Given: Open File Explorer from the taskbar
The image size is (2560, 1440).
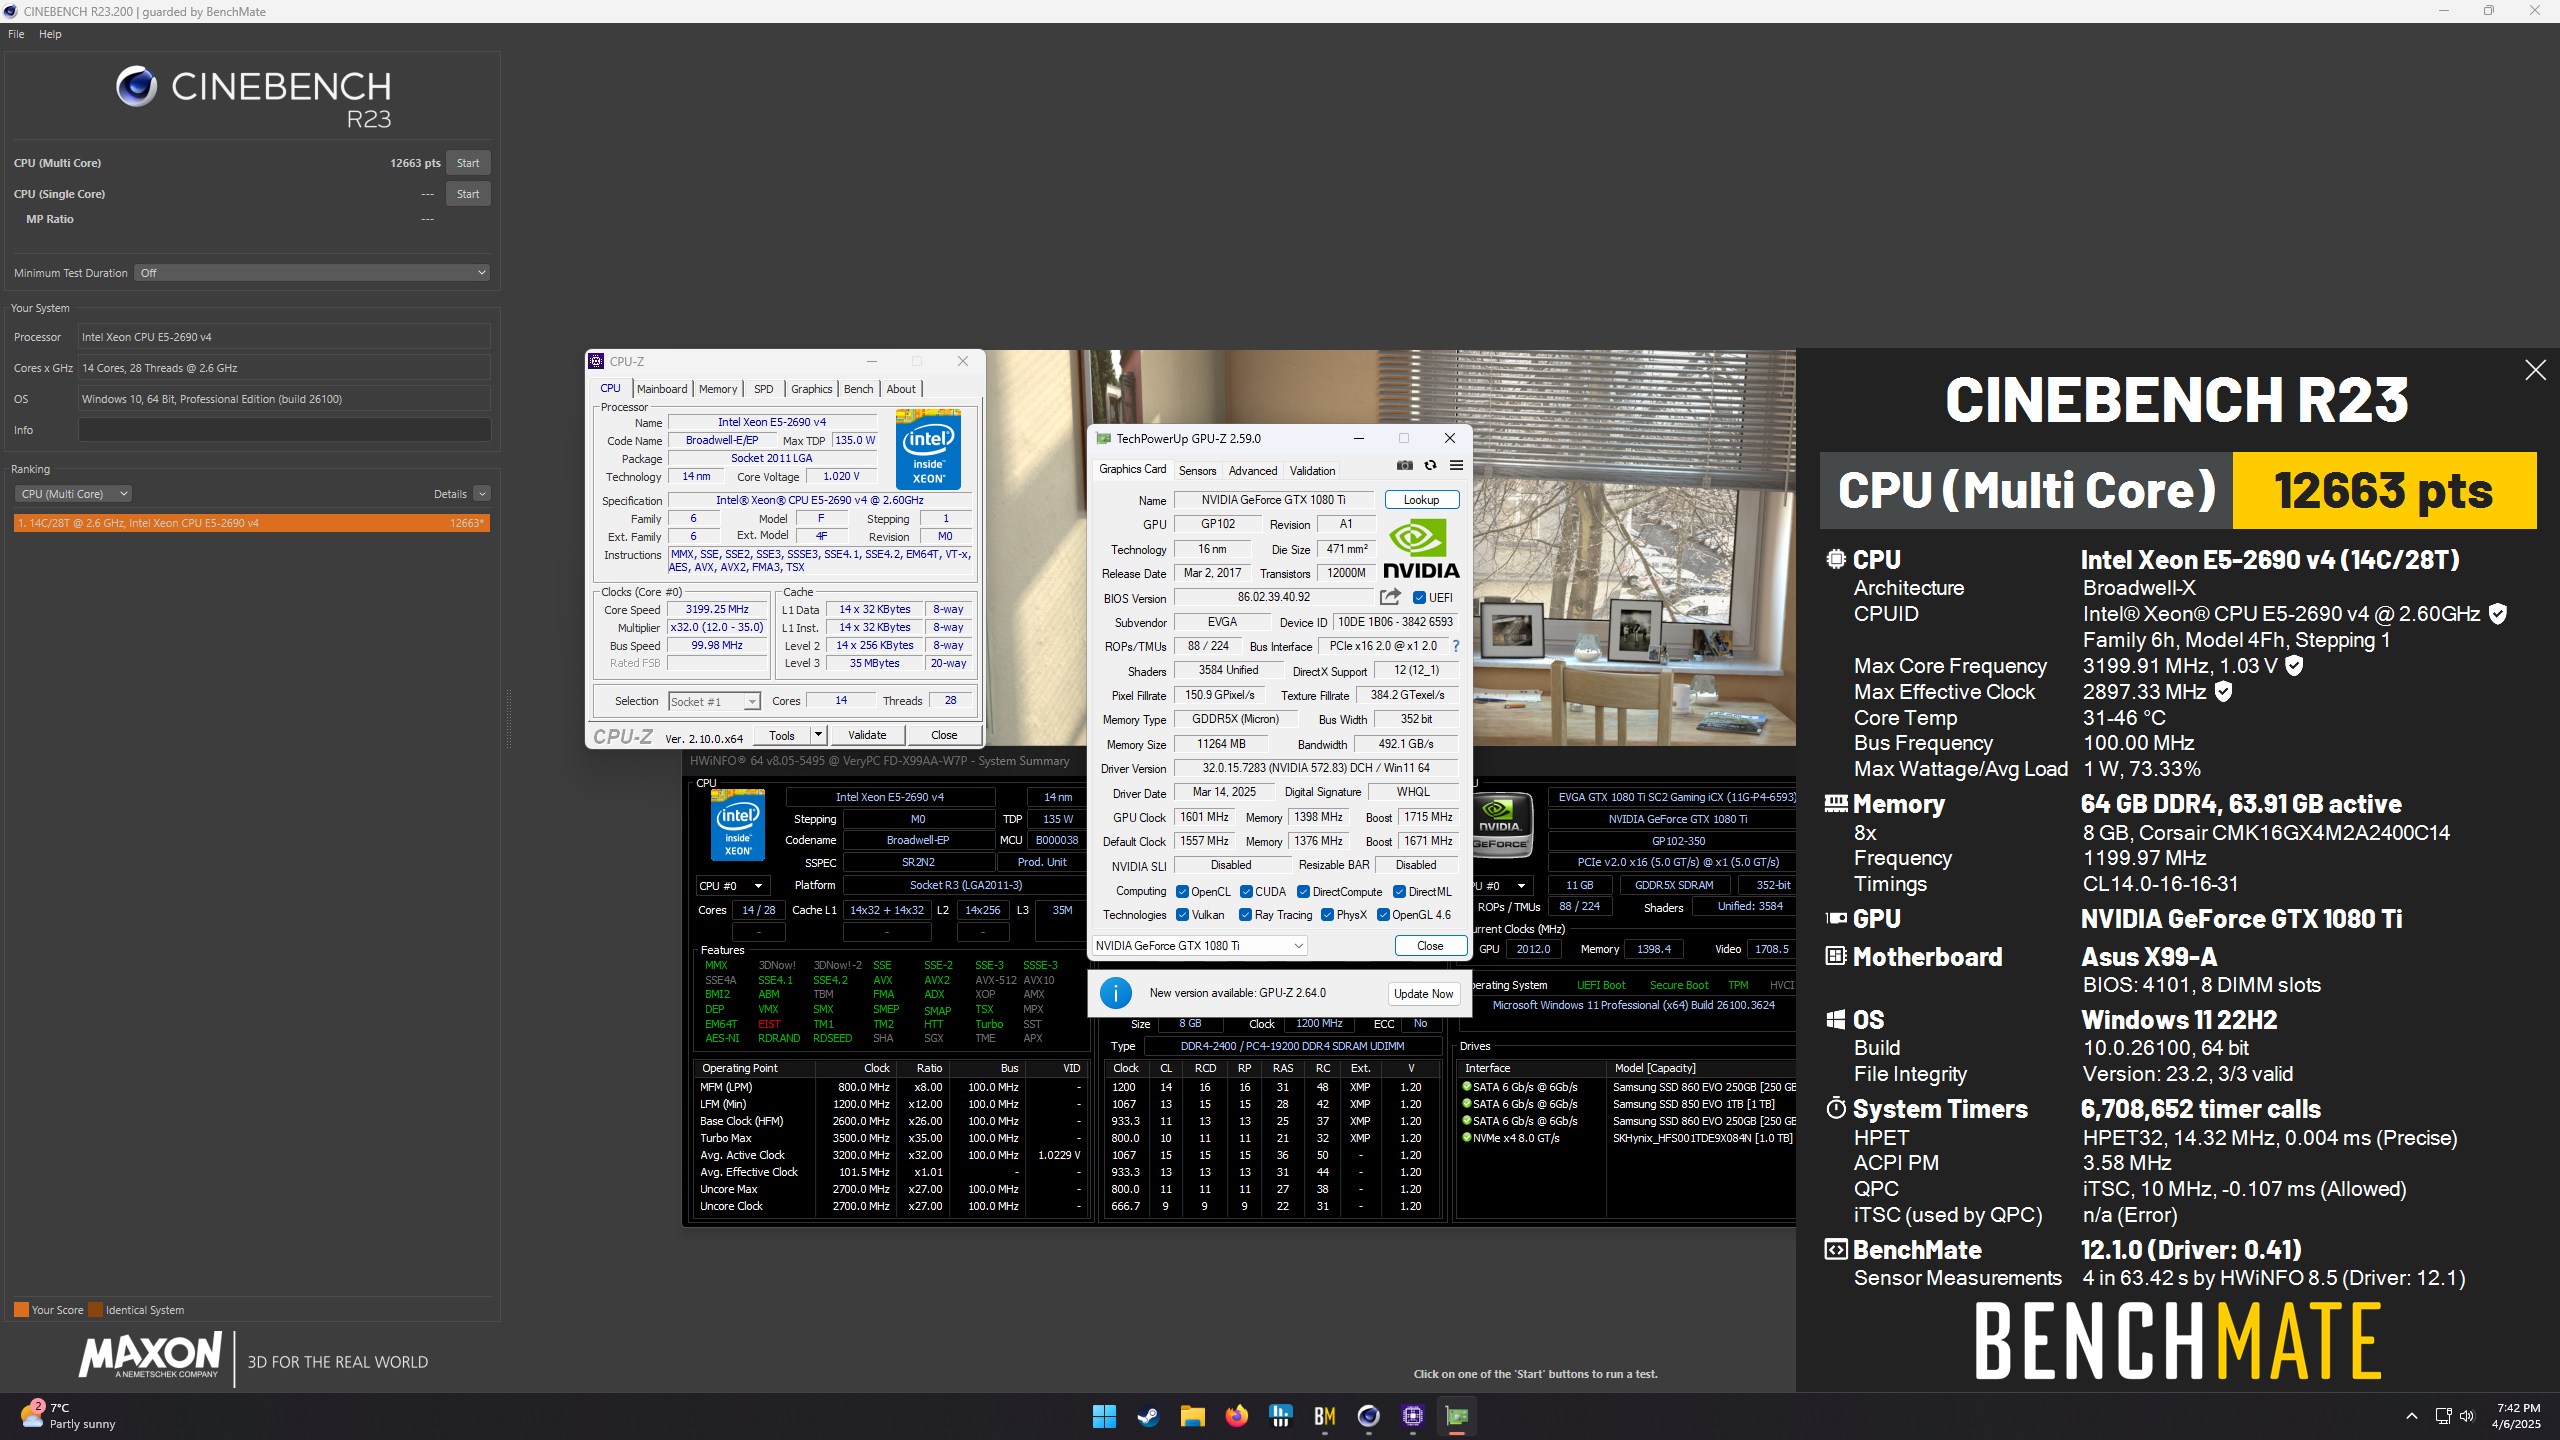Looking at the screenshot, I should click(x=1192, y=1416).
